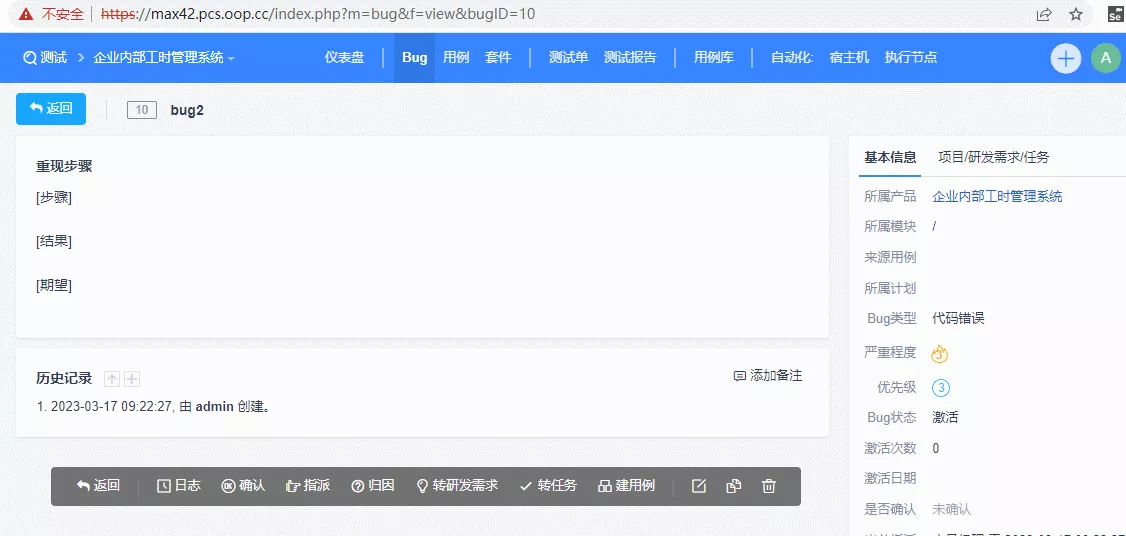Open the 执行节点 tab
The image size is (1126, 536).
point(911,57)
